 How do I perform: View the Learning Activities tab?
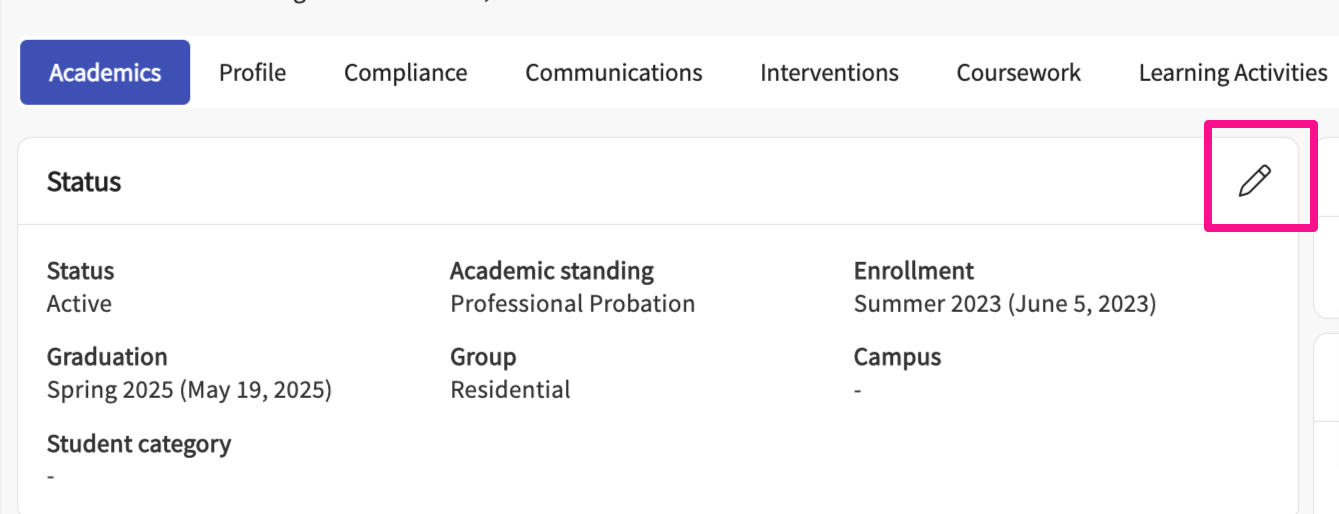[x=1232, y=73]
